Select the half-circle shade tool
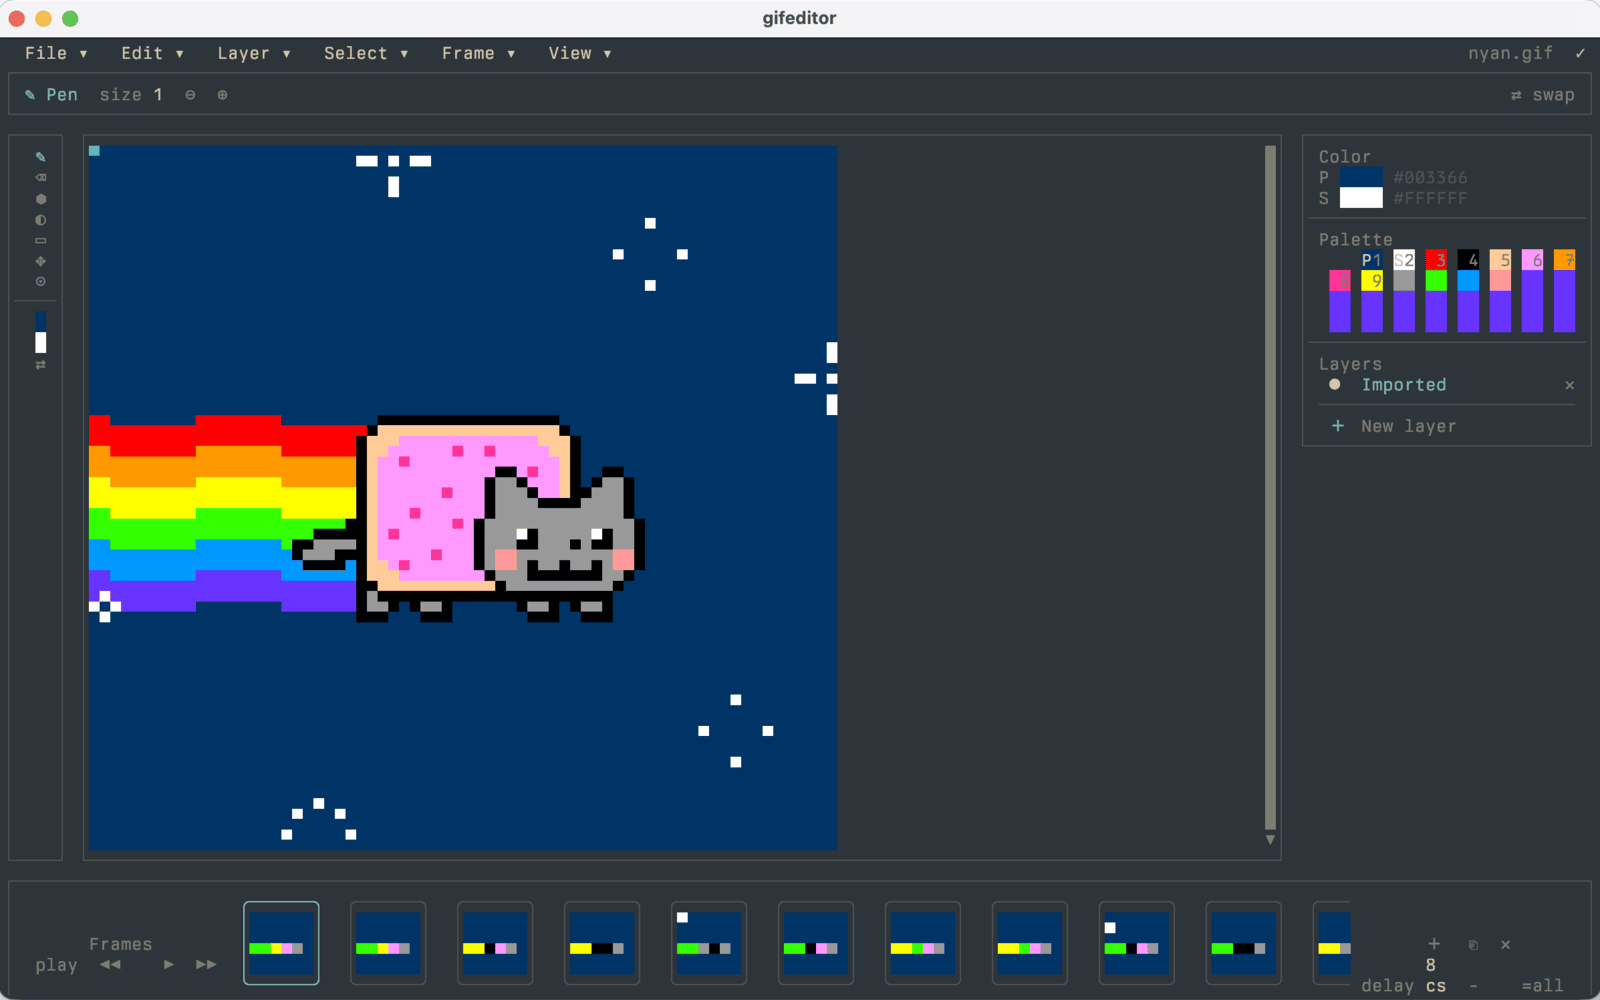 40,220
